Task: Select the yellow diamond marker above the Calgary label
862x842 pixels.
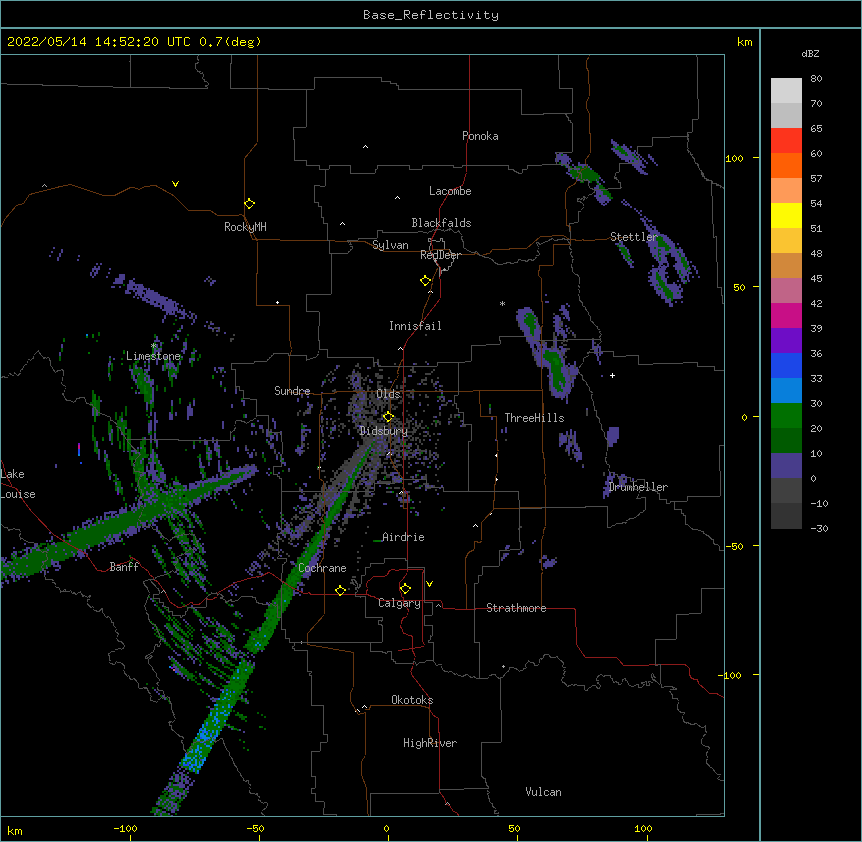Action: pos(405,589)
